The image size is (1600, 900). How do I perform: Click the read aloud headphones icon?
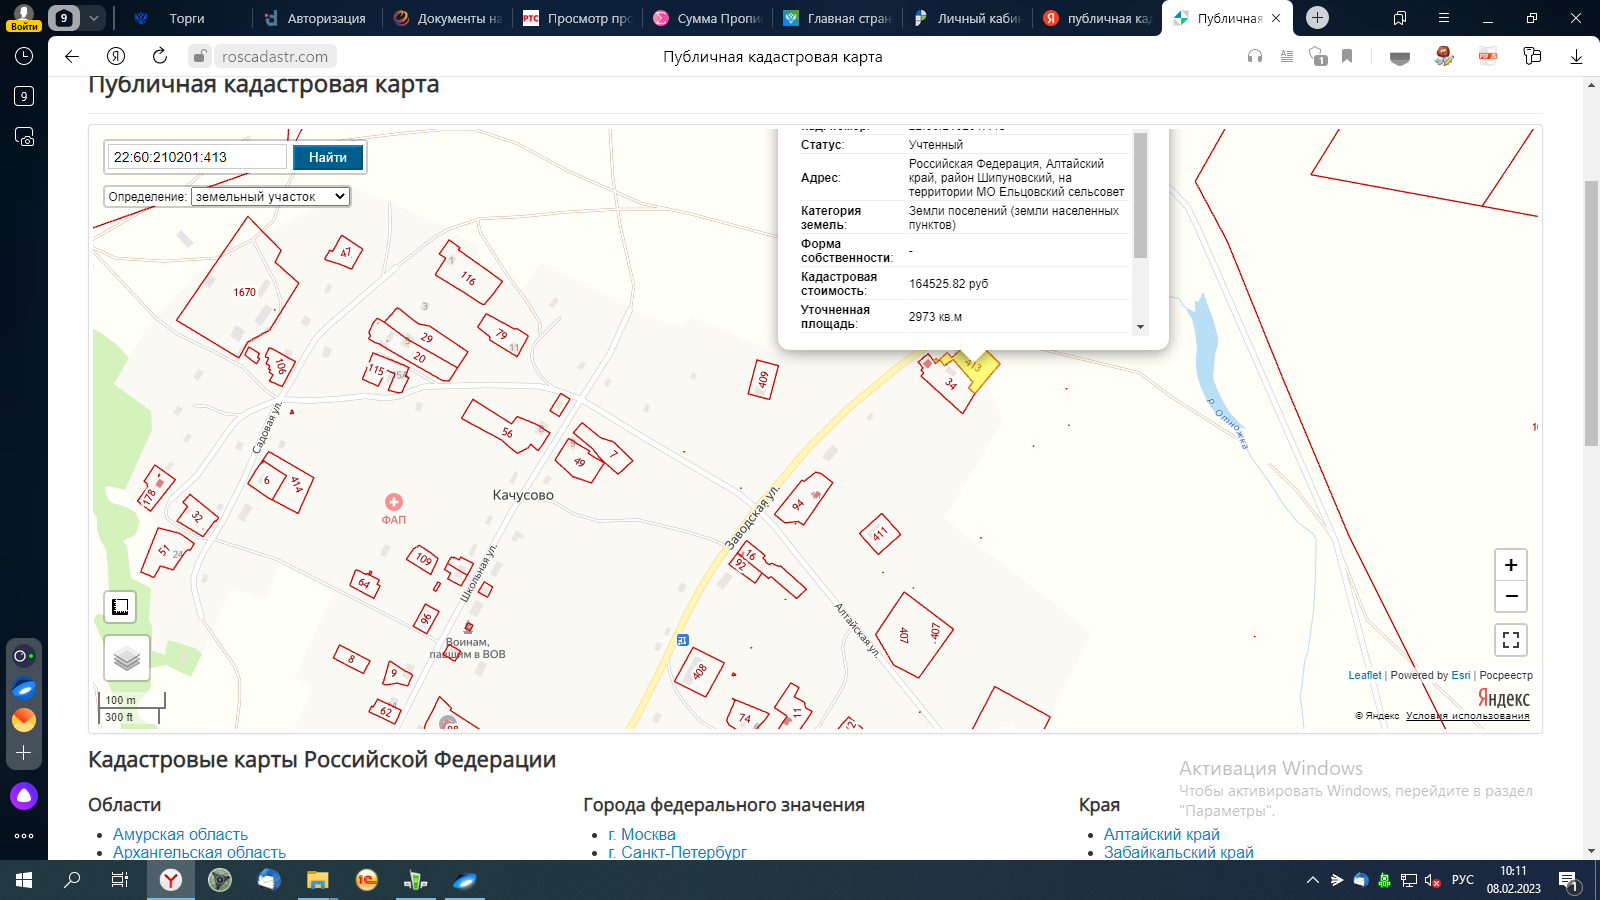click(x=1255, y=57)
